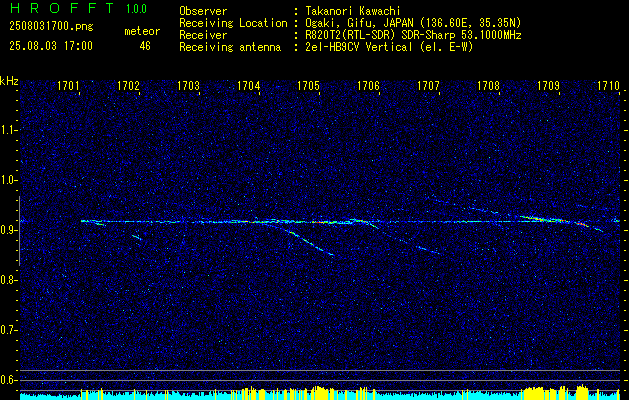This screenshot has width=629, height=400.
Task: Select observer name Takanori Kawachi
Action: pos(352,11)
